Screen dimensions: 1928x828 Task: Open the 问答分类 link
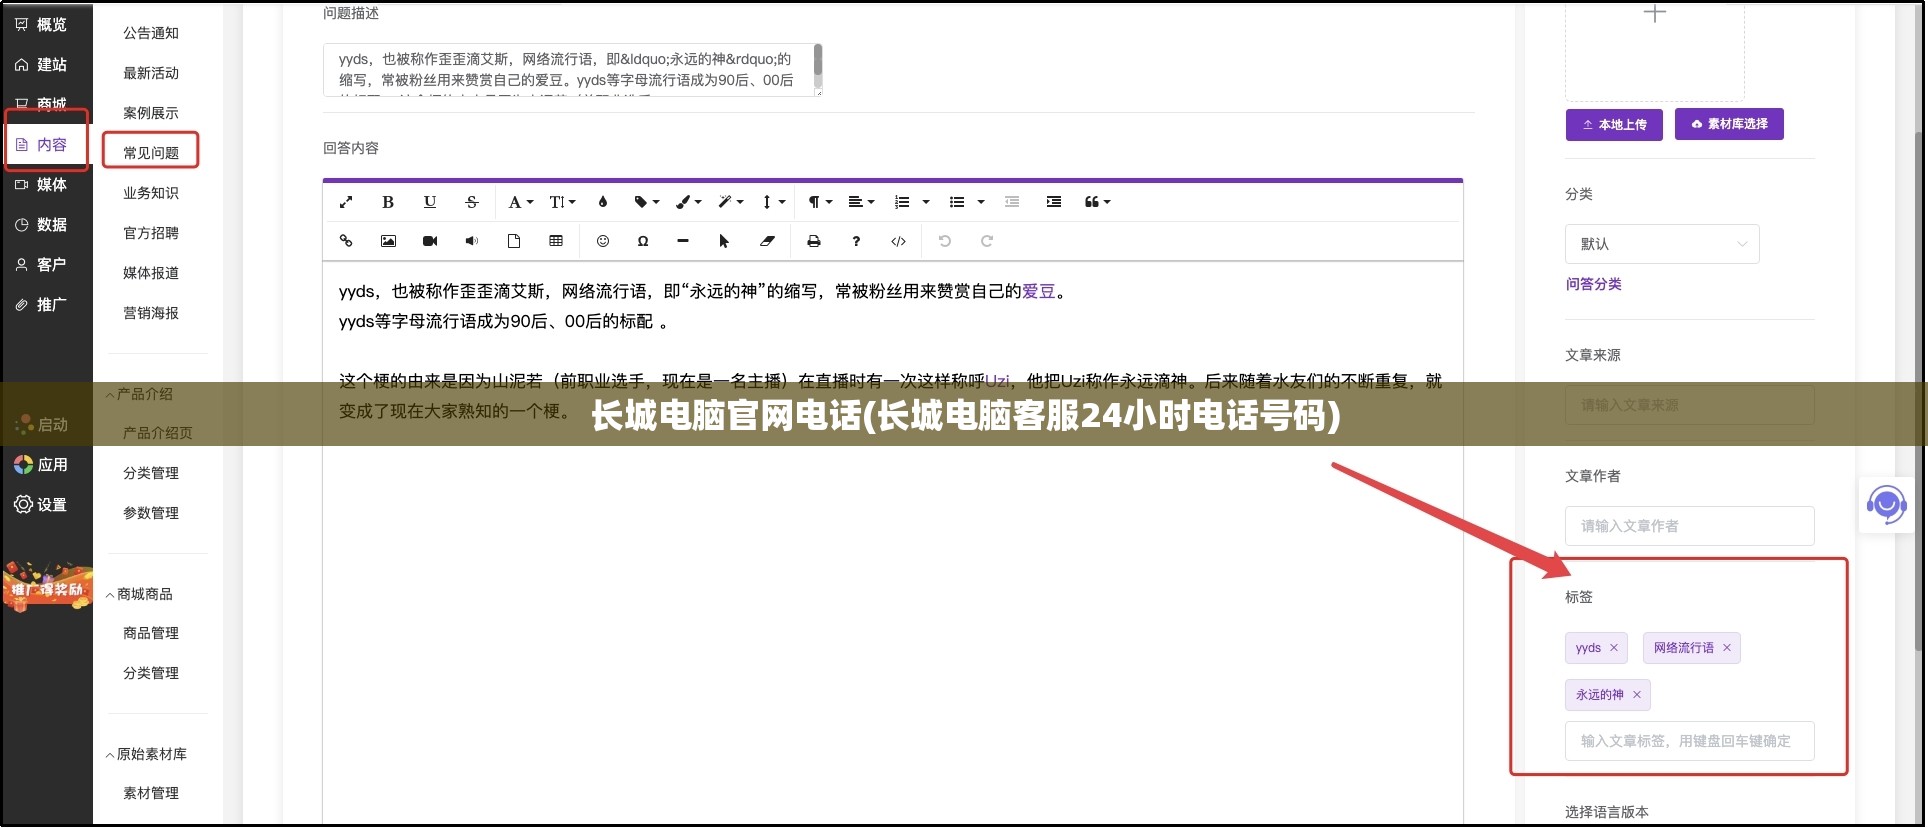point(1594,284)
